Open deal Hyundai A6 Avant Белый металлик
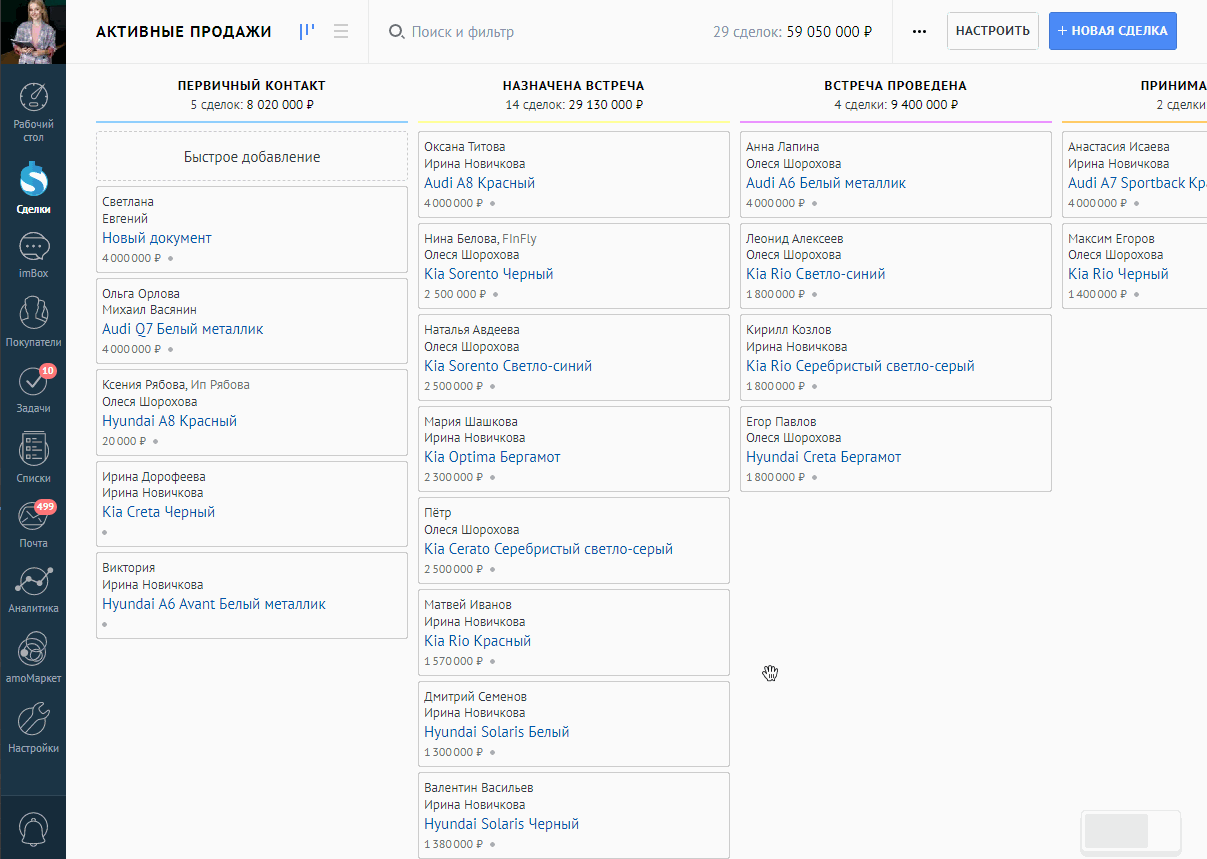The height and width of the screenshot is (859, 1207). (214, 604)
